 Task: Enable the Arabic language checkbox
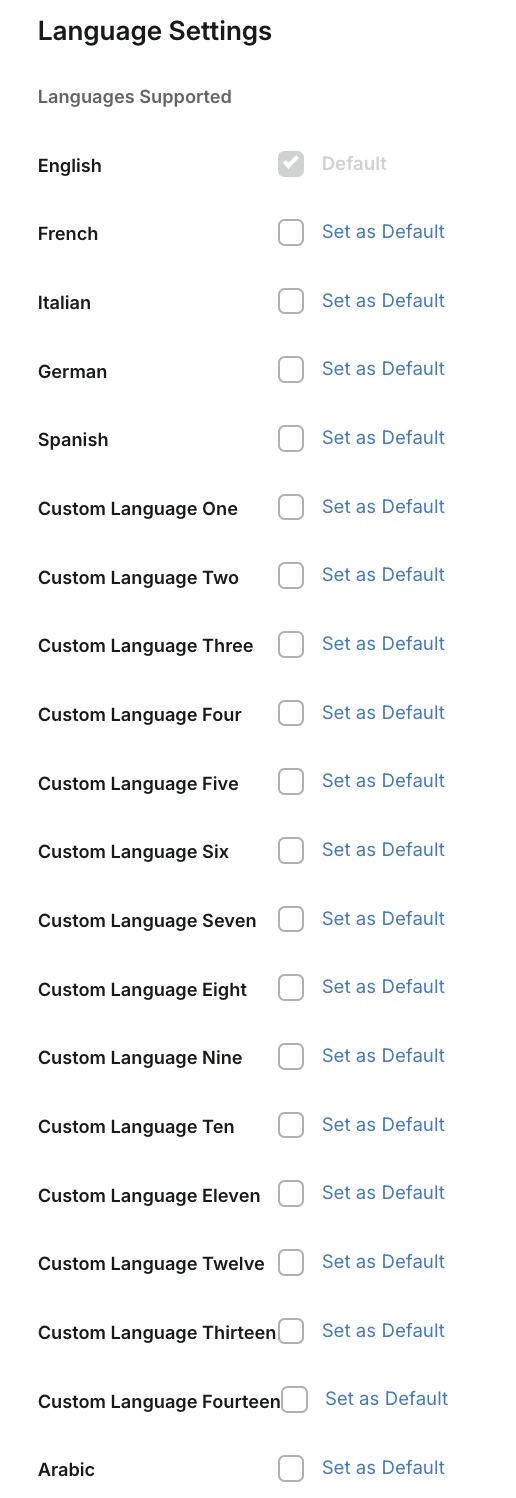[x=291, y=1468]
